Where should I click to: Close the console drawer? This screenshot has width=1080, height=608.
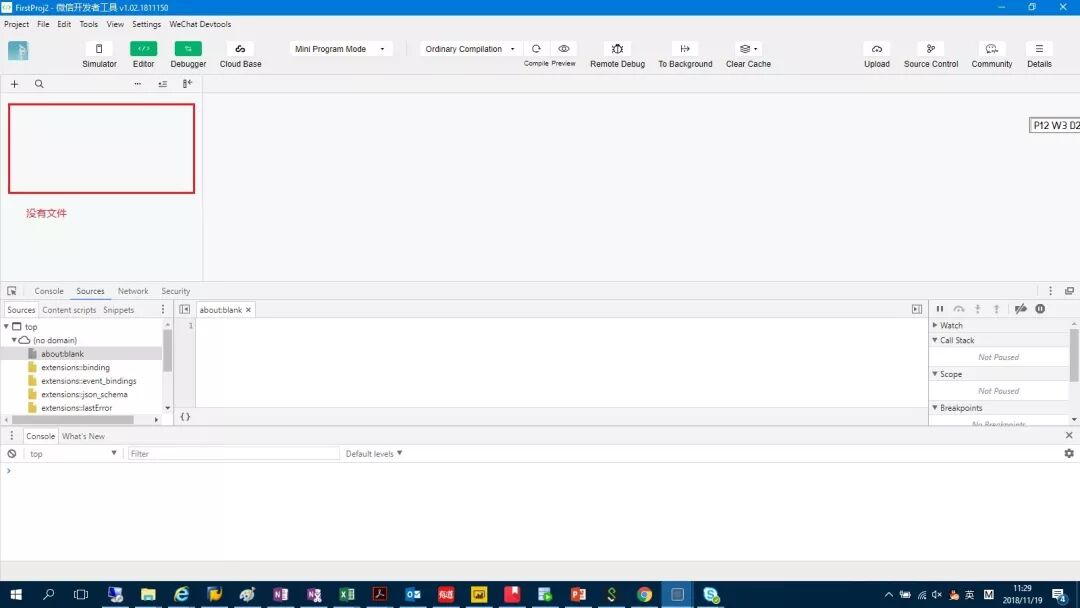[1068, 435]
